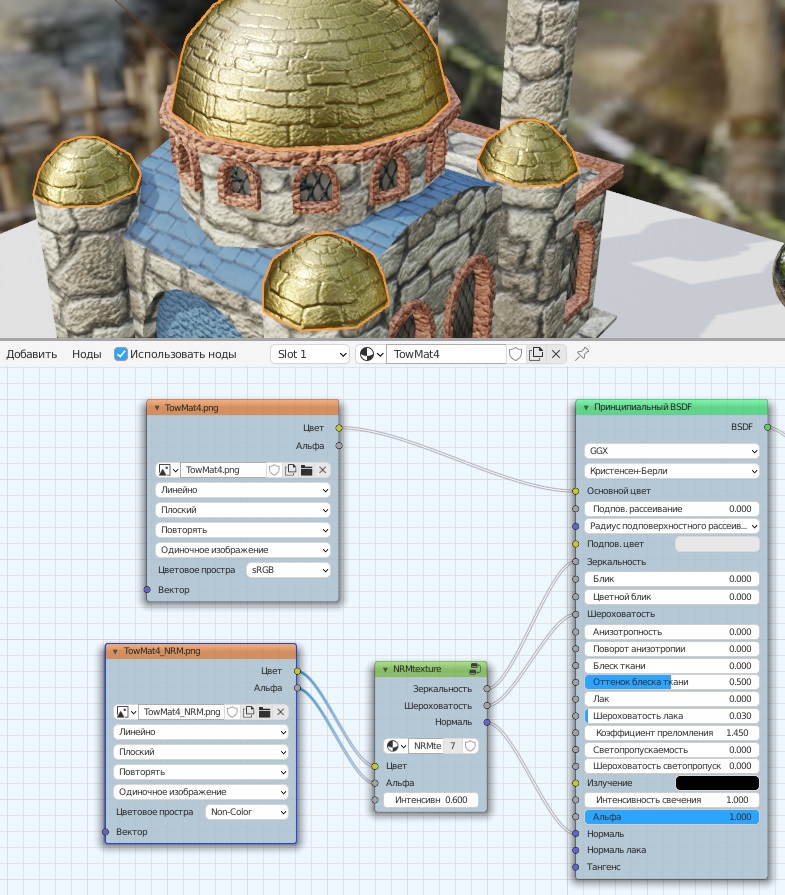Click the Интенсивность свечения 1.000 field
Viewport: 785px width, 895px height.
click(672, 800)
